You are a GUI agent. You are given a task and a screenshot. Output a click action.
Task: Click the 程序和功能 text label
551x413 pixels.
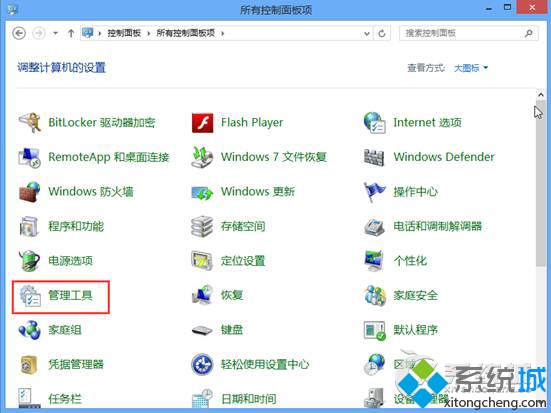pos(76,226)
